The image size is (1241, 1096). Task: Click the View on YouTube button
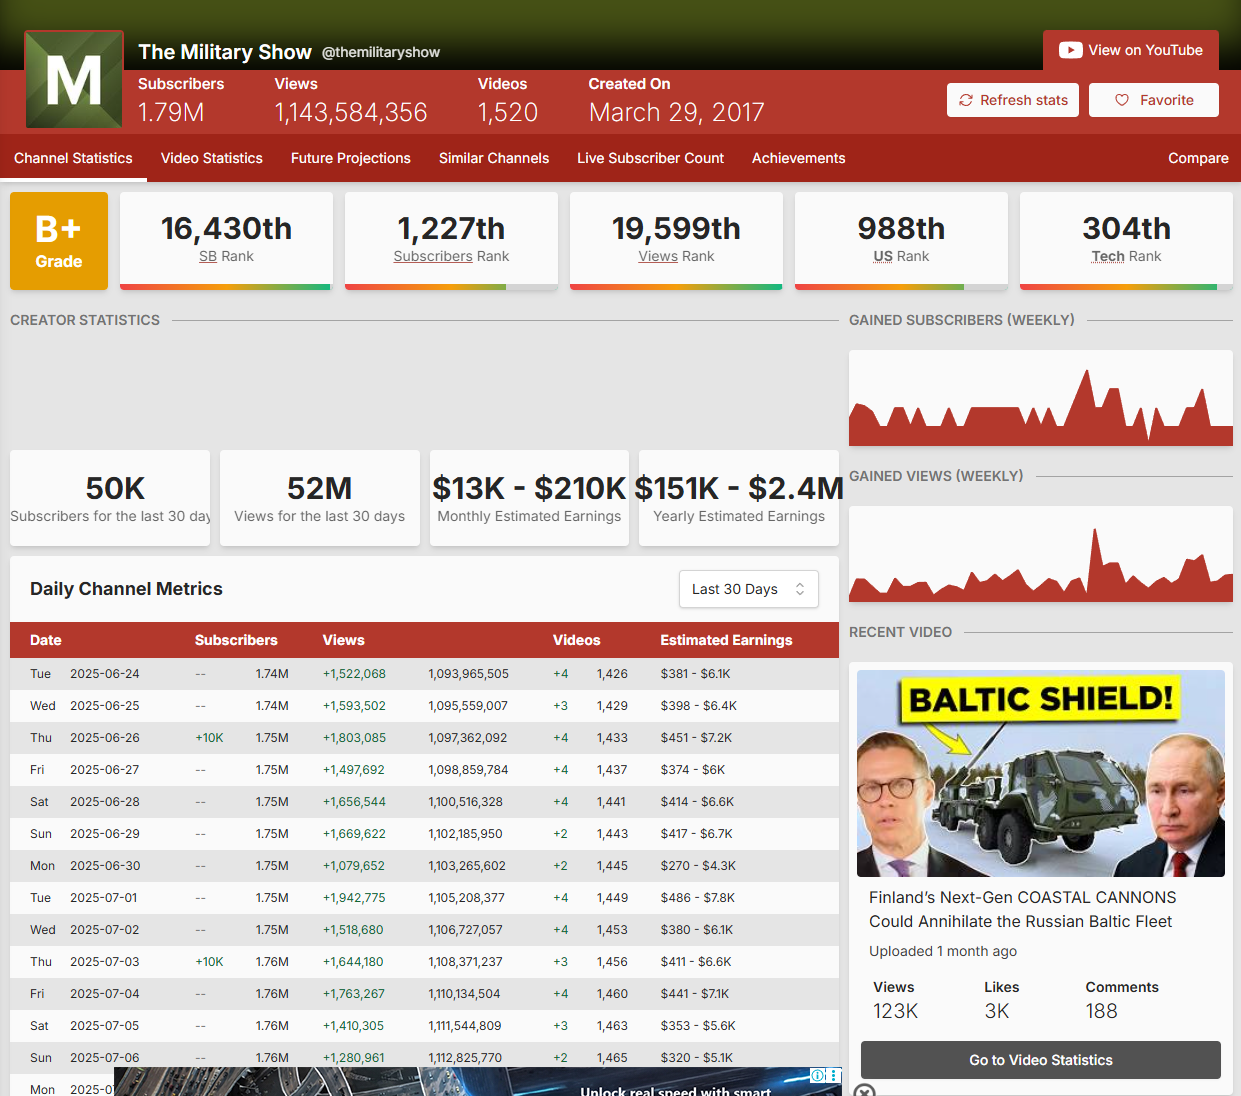coord(1131,50)
